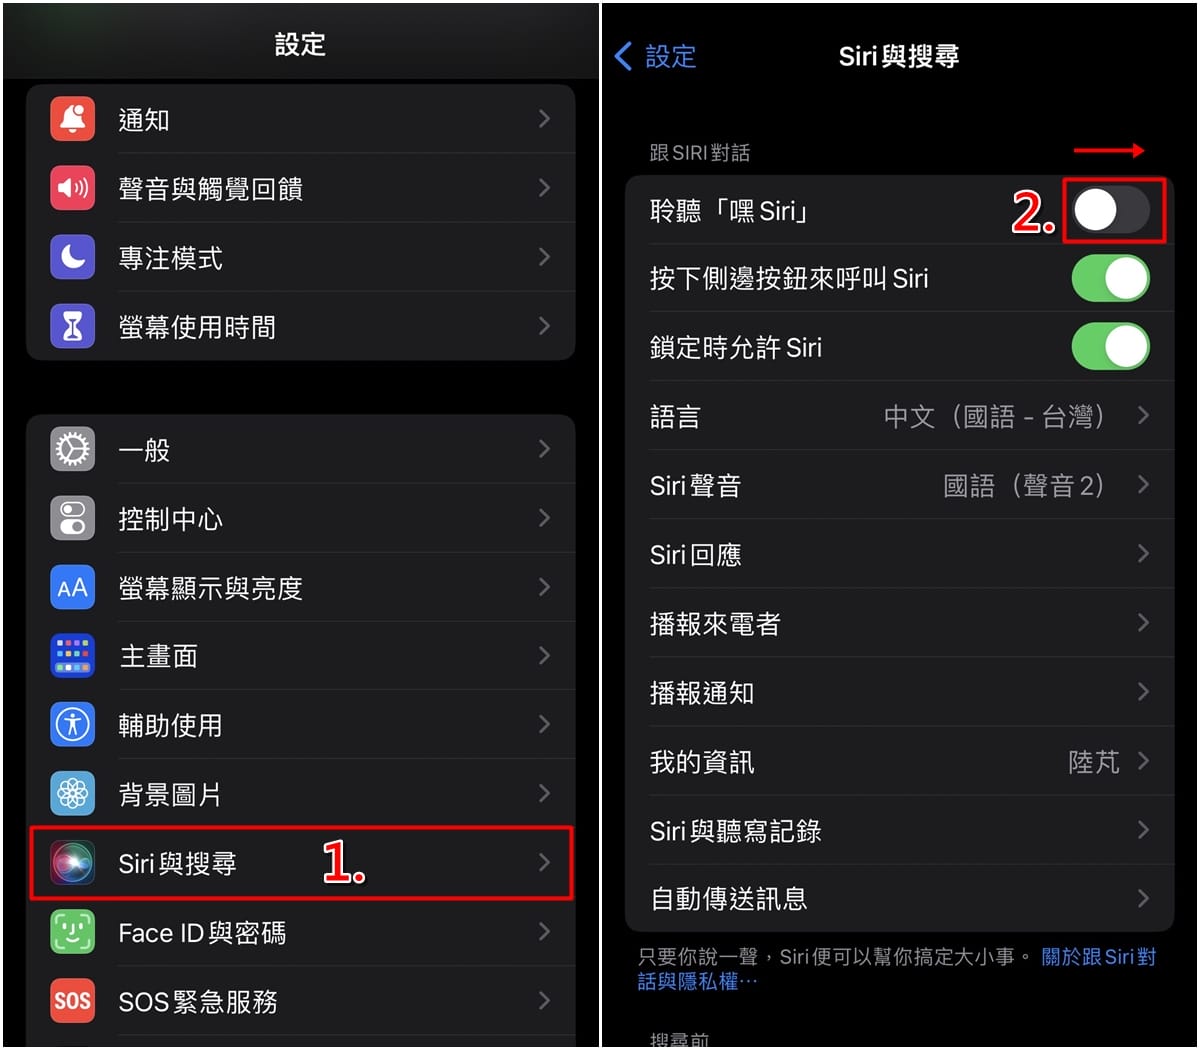This screenshot has height=1050, width=1200.
Task: Tap the Face ID與密碼 green icon
Action: (x=72, y=932)
